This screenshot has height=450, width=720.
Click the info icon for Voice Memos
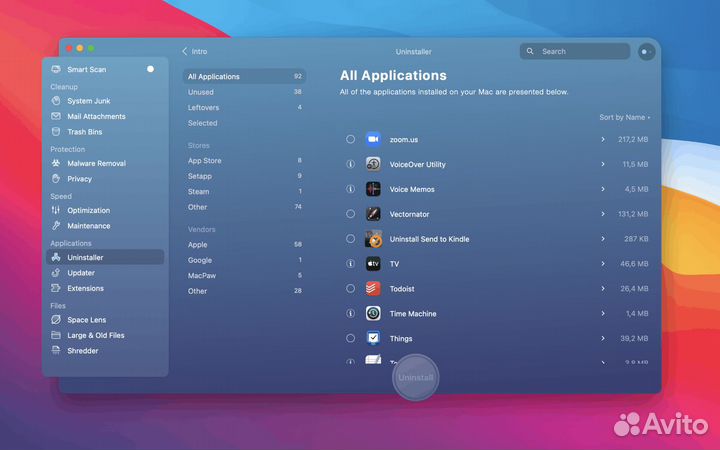tap(350, 189)
